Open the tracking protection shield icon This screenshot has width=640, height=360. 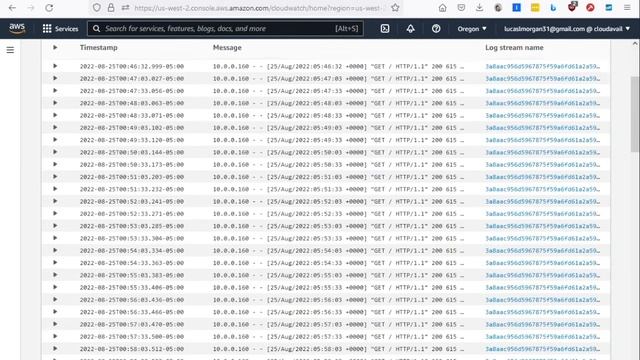pyautogui.click(x=97, y=8)
